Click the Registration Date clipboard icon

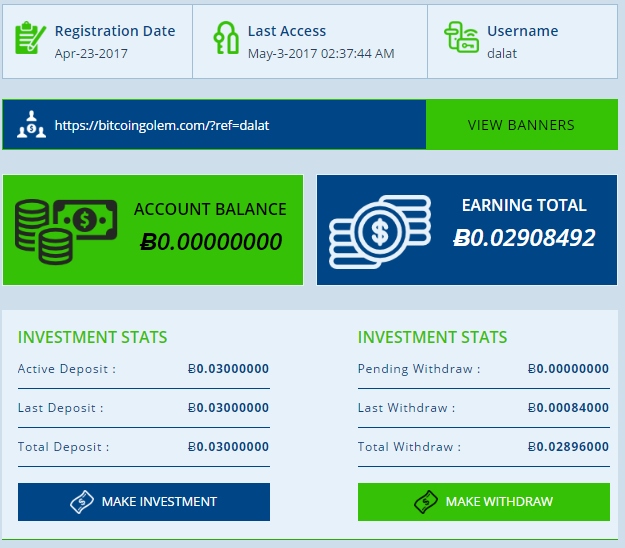(x=30, y=38)
